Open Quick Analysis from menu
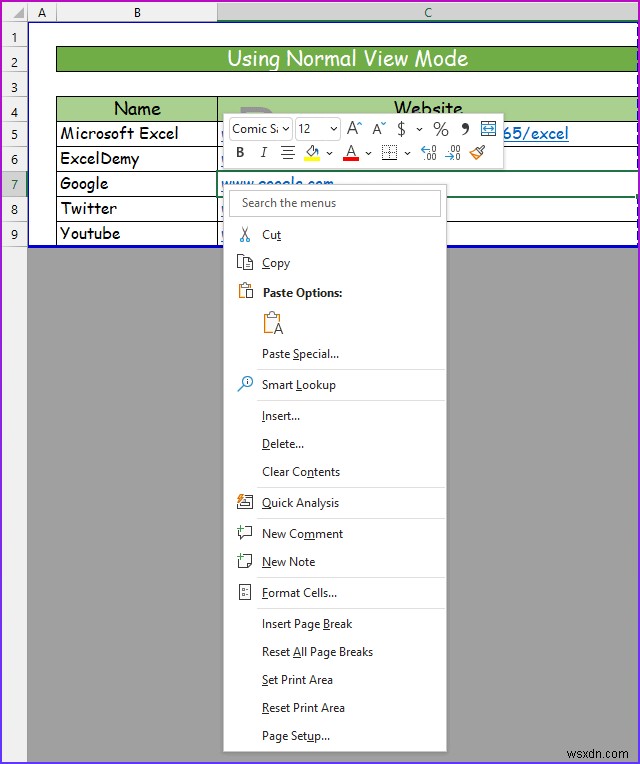The image size is (640, 764). point(335,503)
